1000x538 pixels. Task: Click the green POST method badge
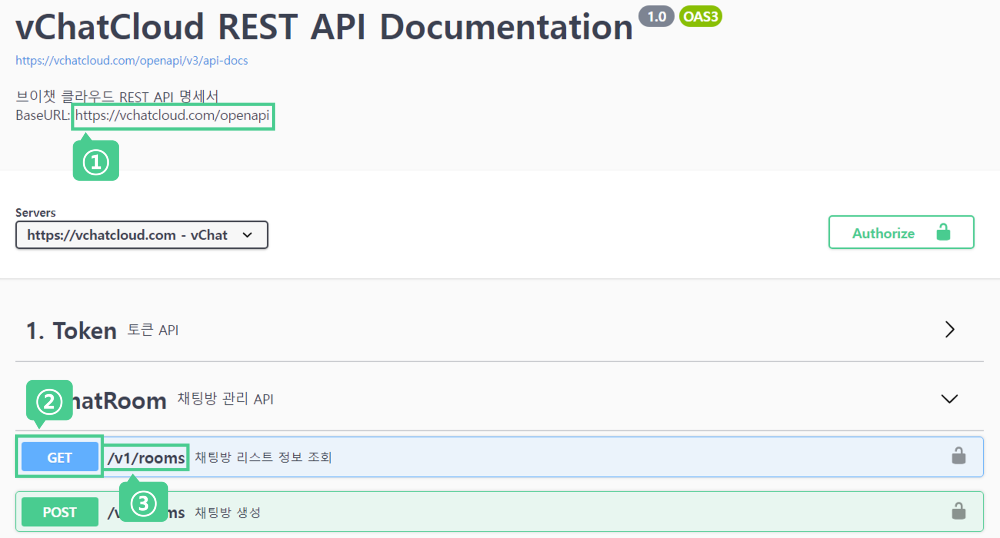pos(60,512)
